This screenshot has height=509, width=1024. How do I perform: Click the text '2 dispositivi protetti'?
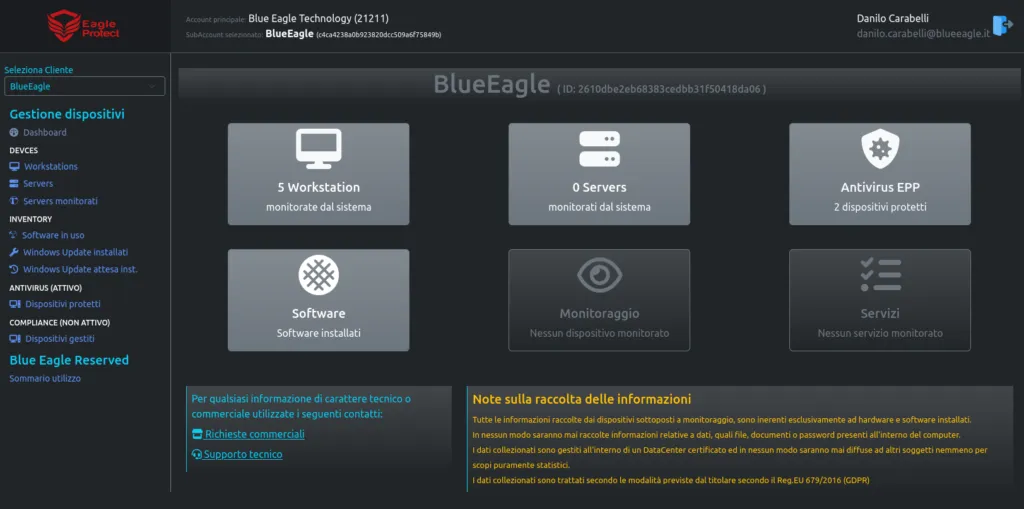[x=880, y=207]
